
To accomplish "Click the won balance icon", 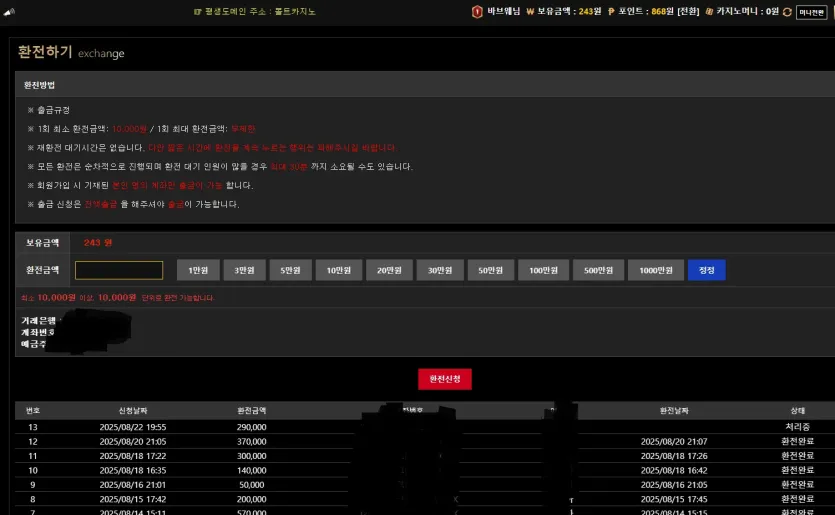I will (x=530, y=11).
